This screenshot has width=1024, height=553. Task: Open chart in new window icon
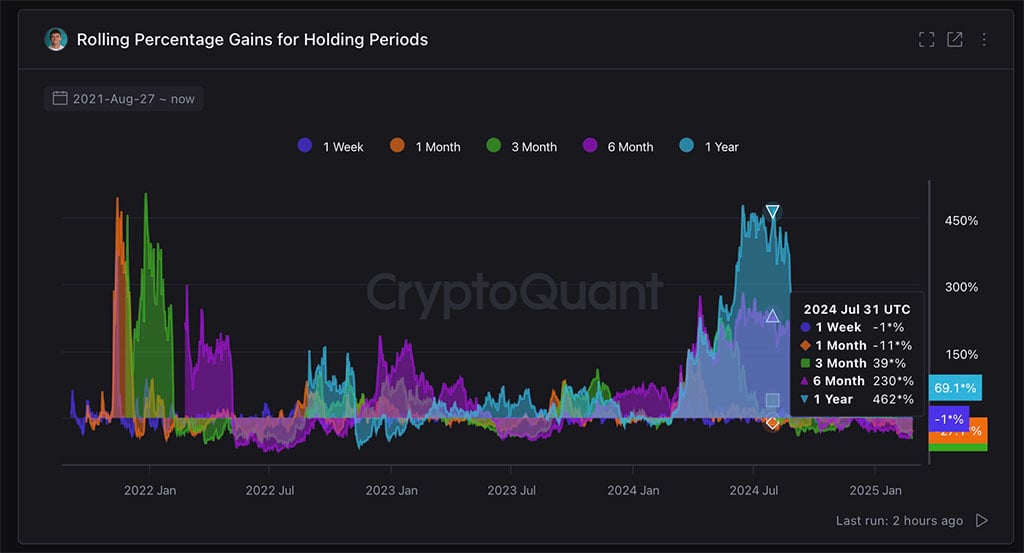click(955, 40)
